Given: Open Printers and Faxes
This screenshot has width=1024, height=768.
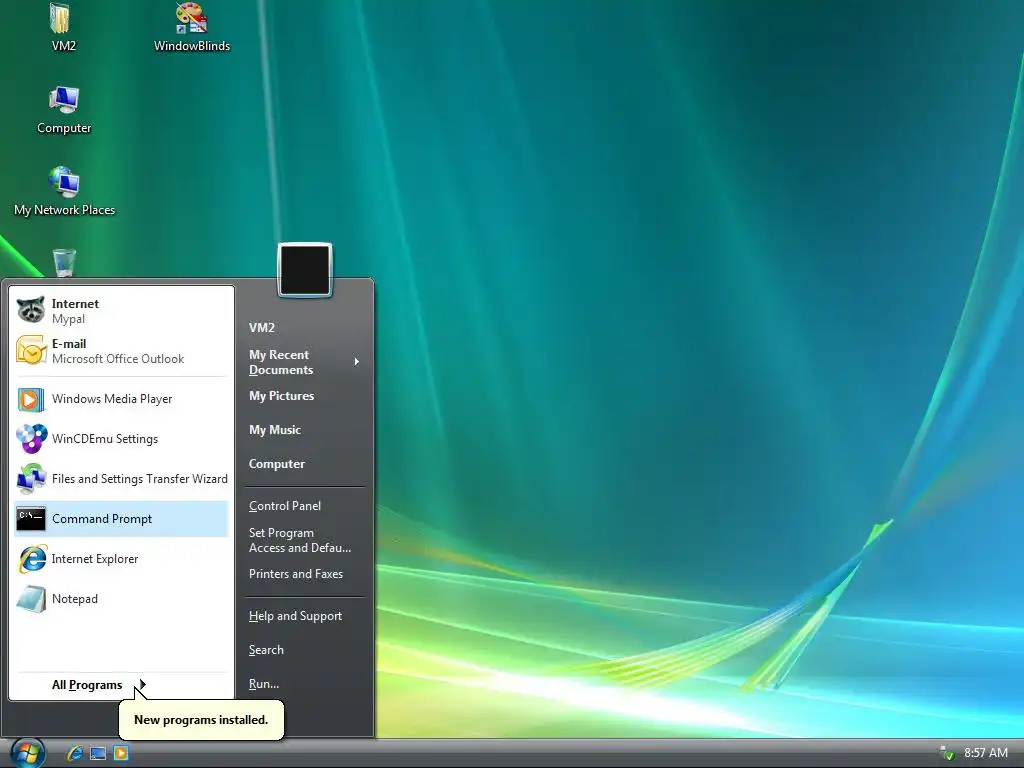Looking at the screenshot, I should (296, 573).
